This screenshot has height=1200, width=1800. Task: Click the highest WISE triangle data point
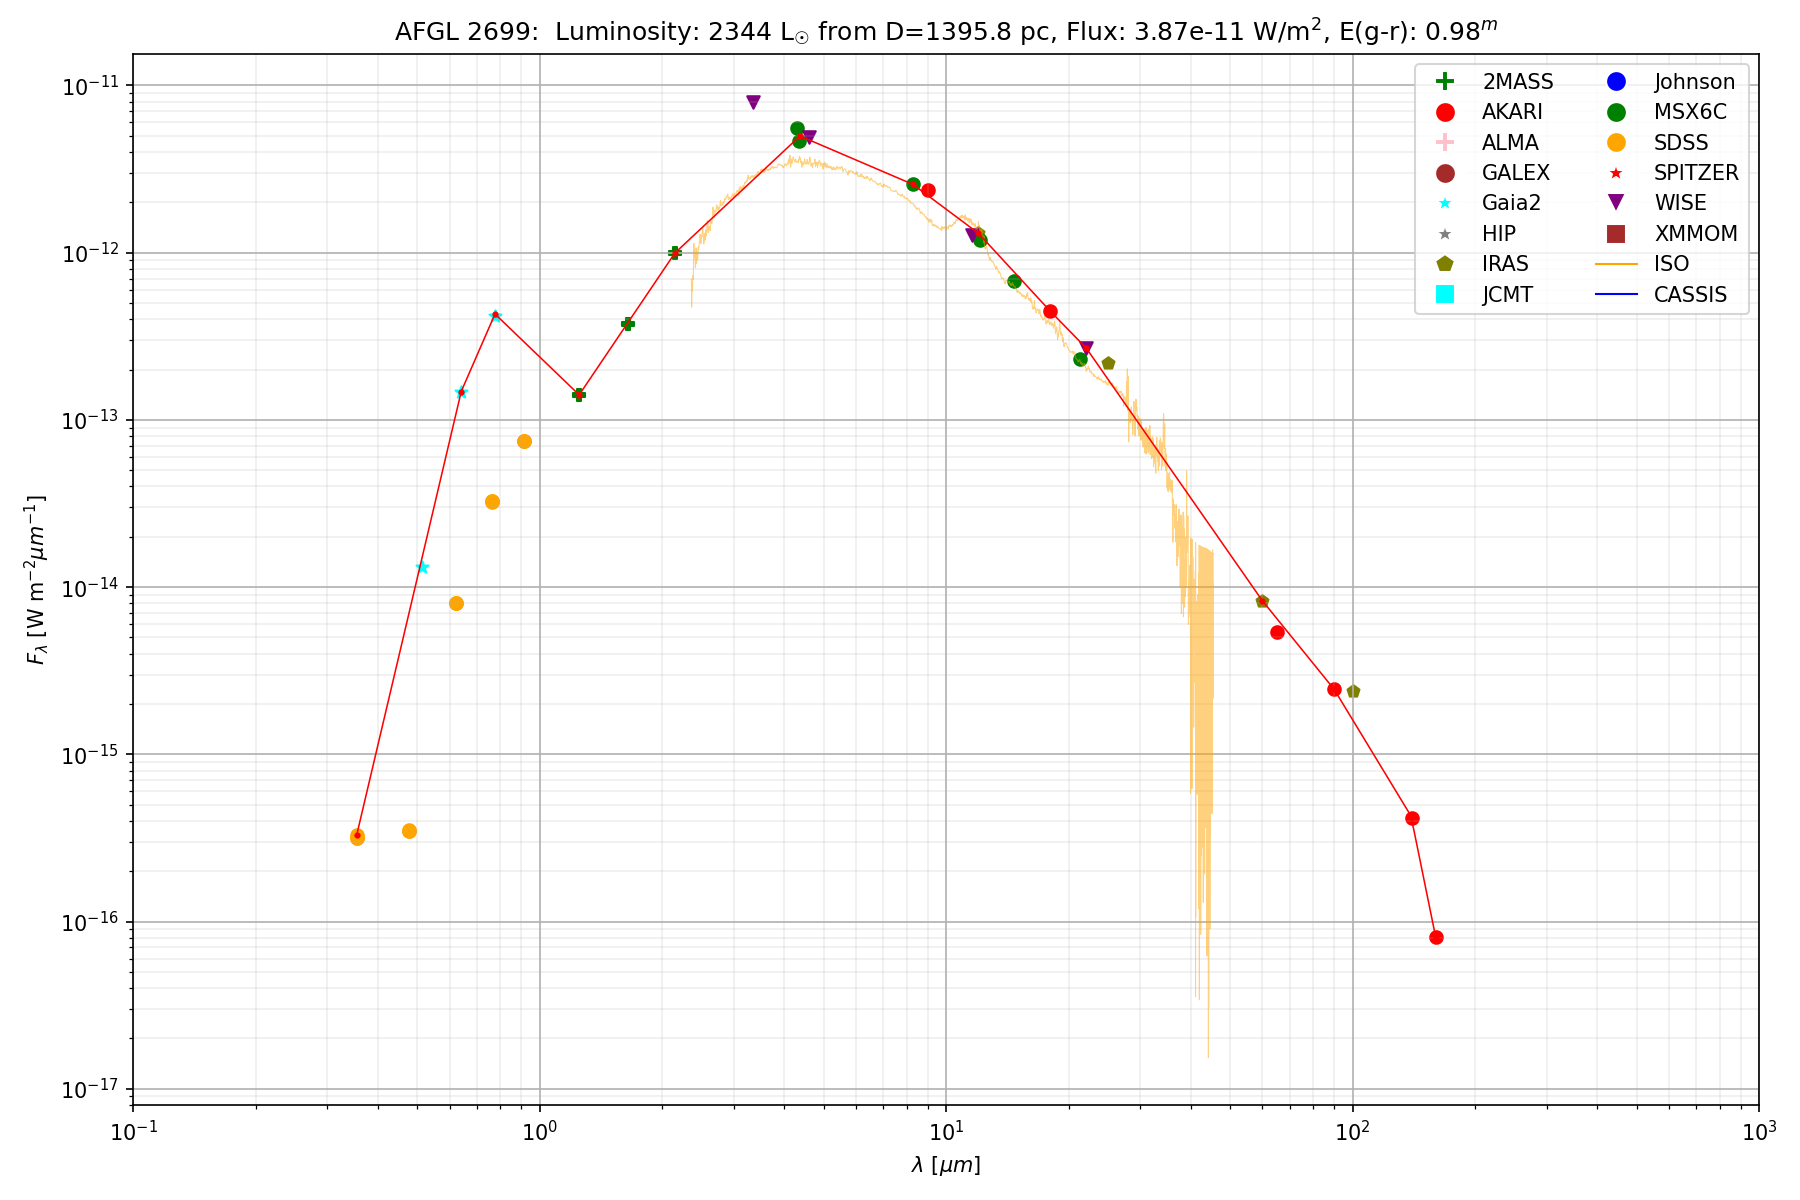click(x=753, y=102)
